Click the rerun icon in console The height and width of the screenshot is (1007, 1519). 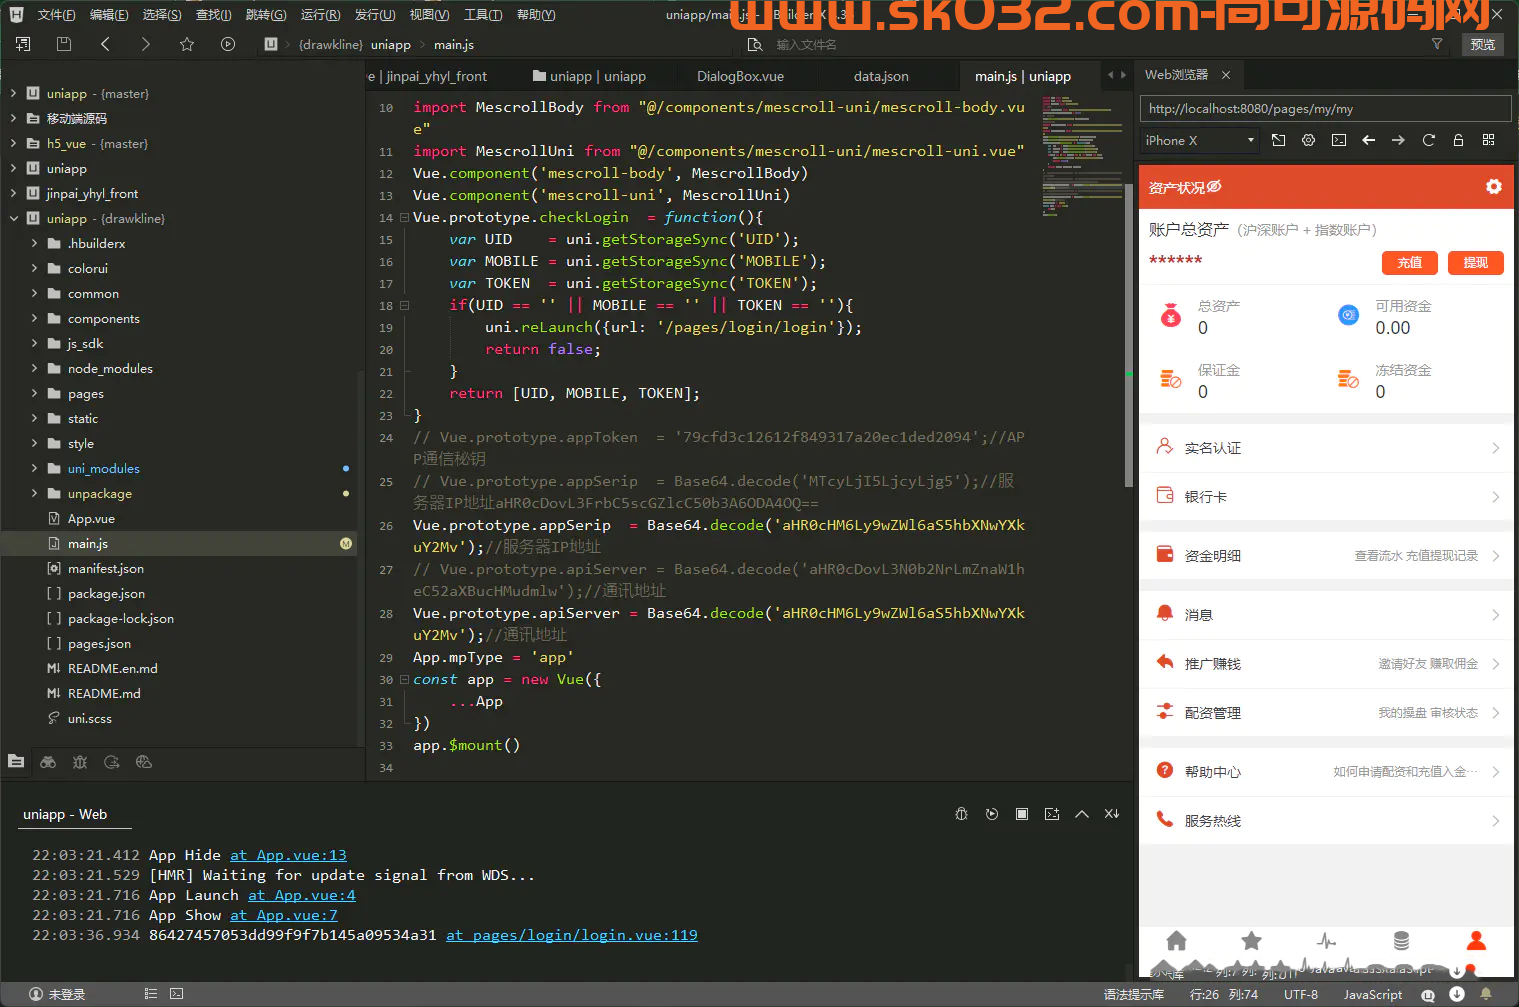[x=991, y=814]
